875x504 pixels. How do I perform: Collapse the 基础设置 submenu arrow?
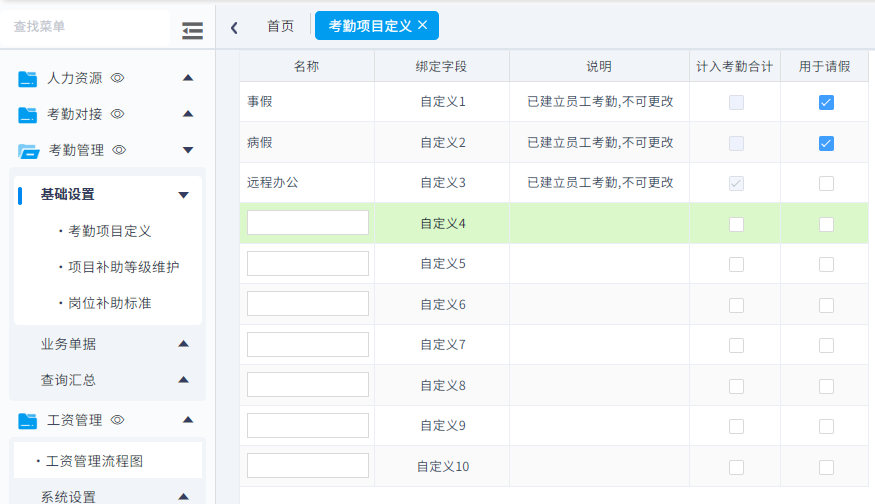[183, 195]
